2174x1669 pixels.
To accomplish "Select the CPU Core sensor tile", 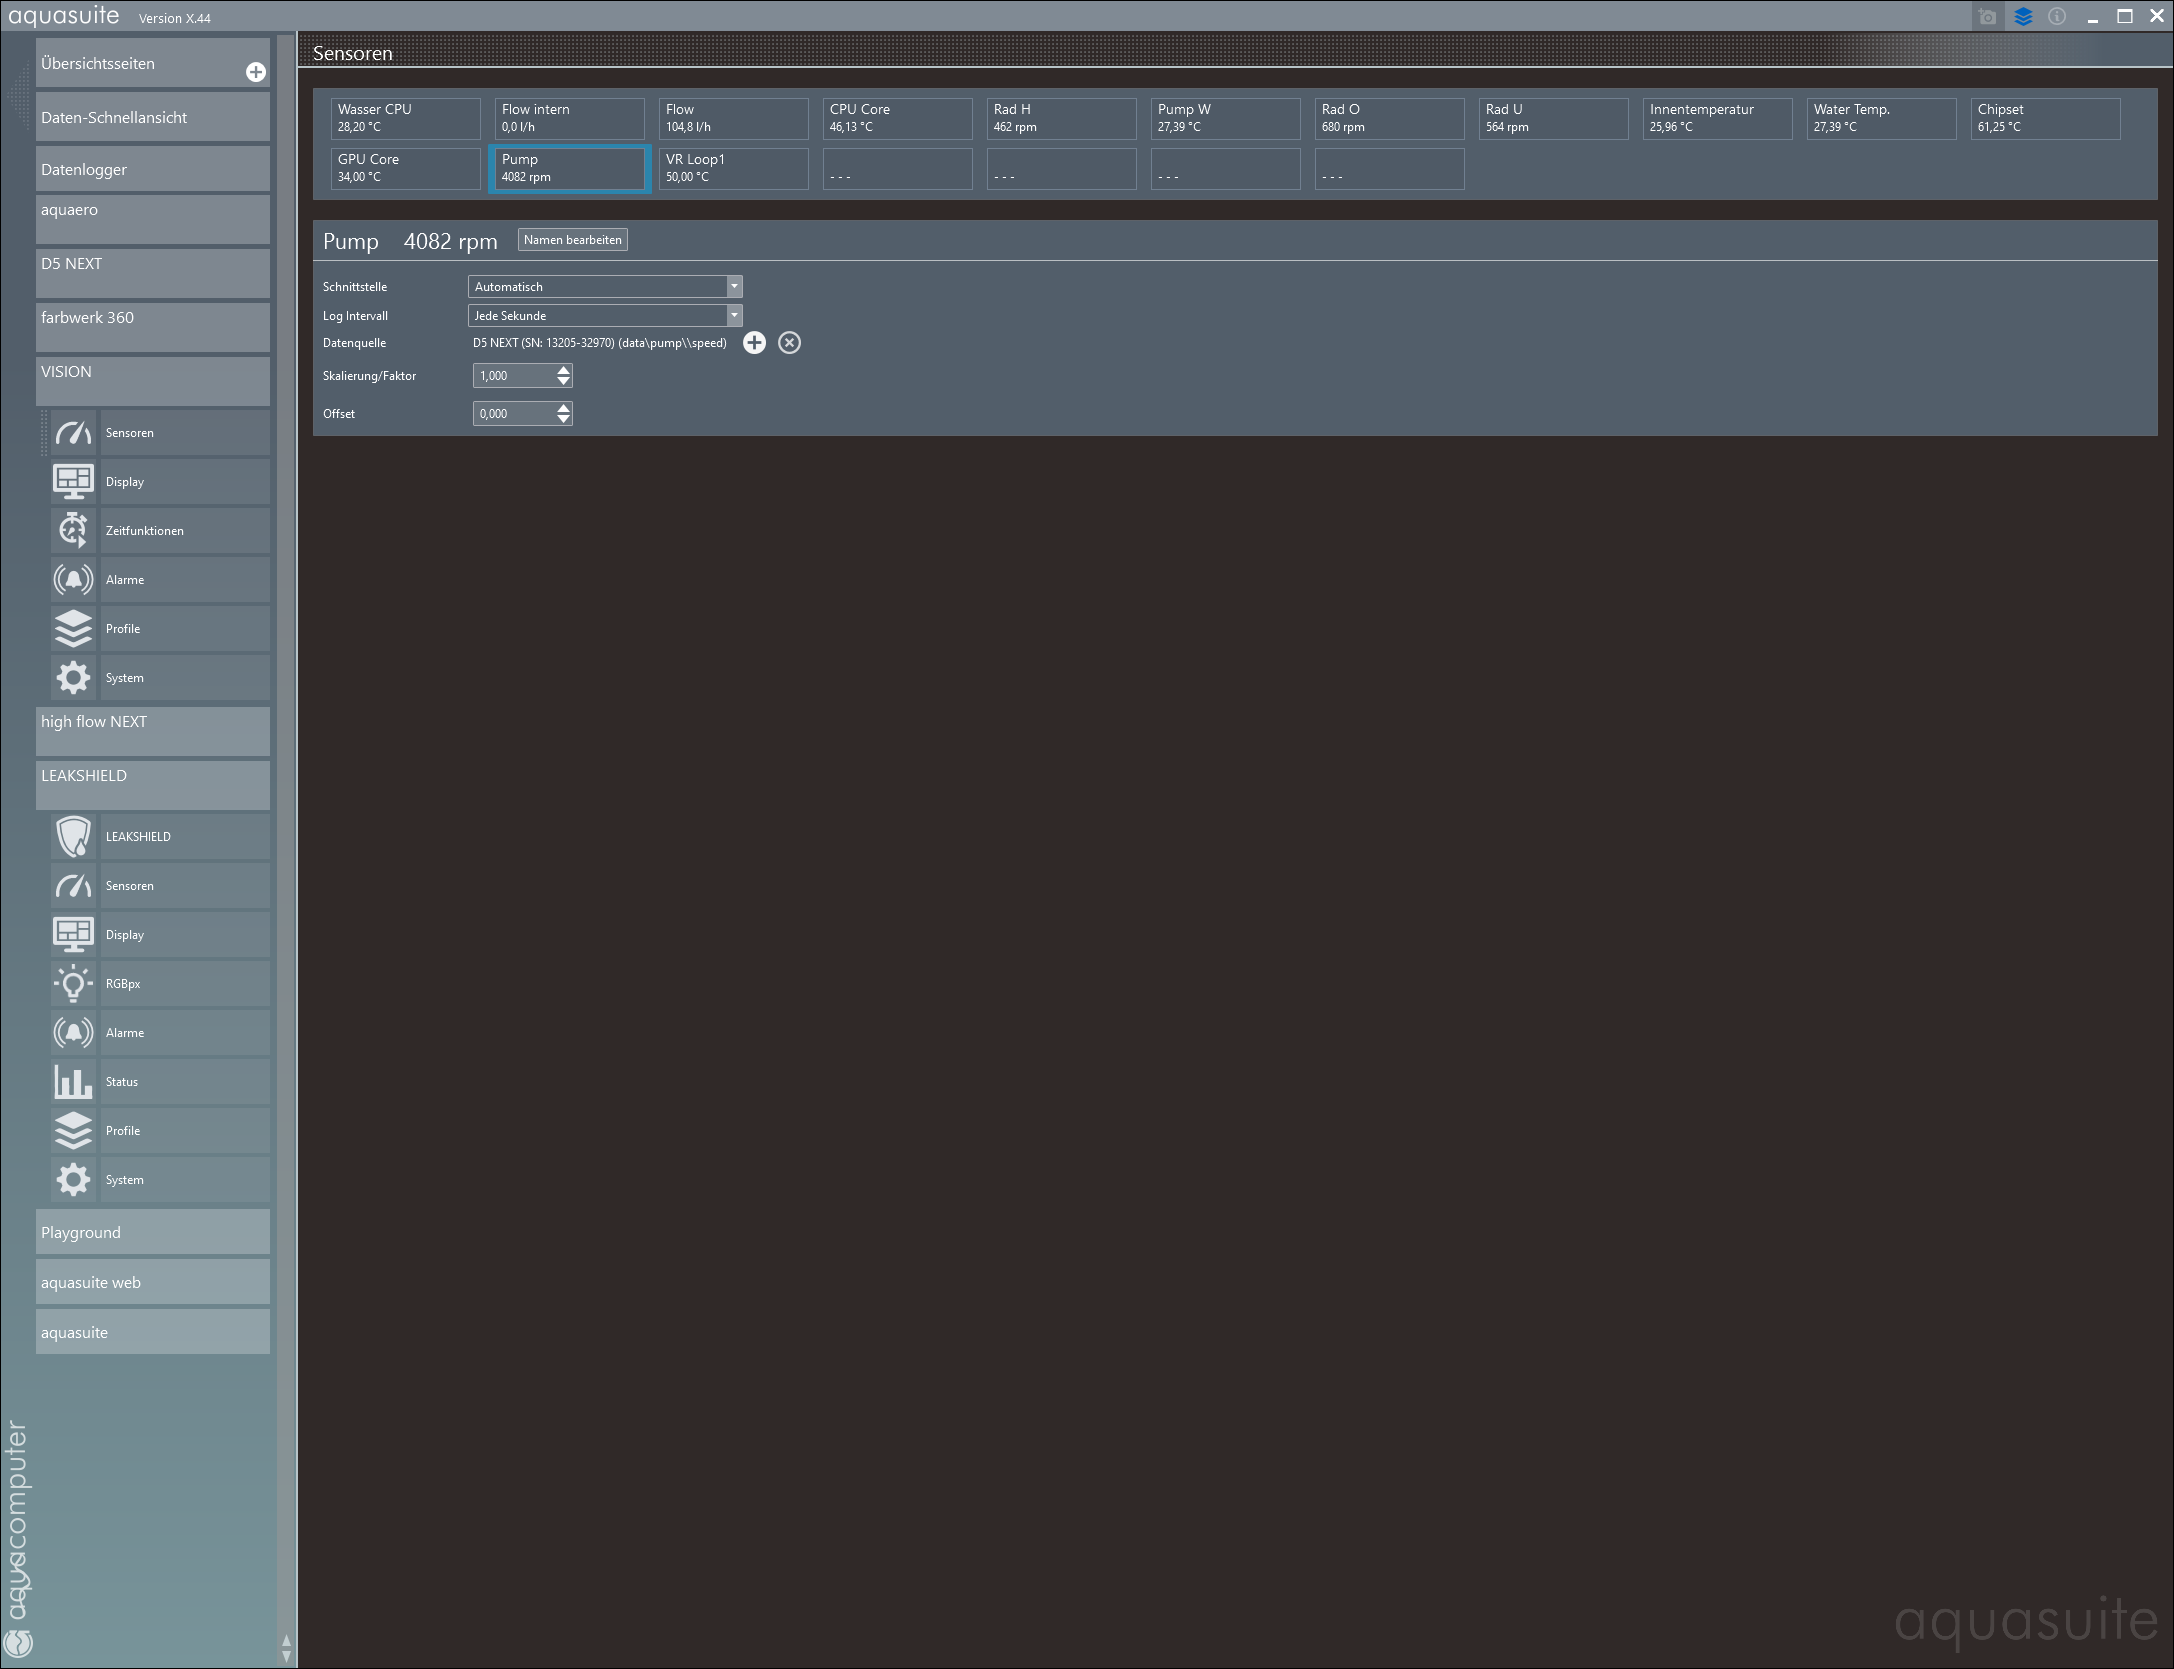I will [898, 118].
